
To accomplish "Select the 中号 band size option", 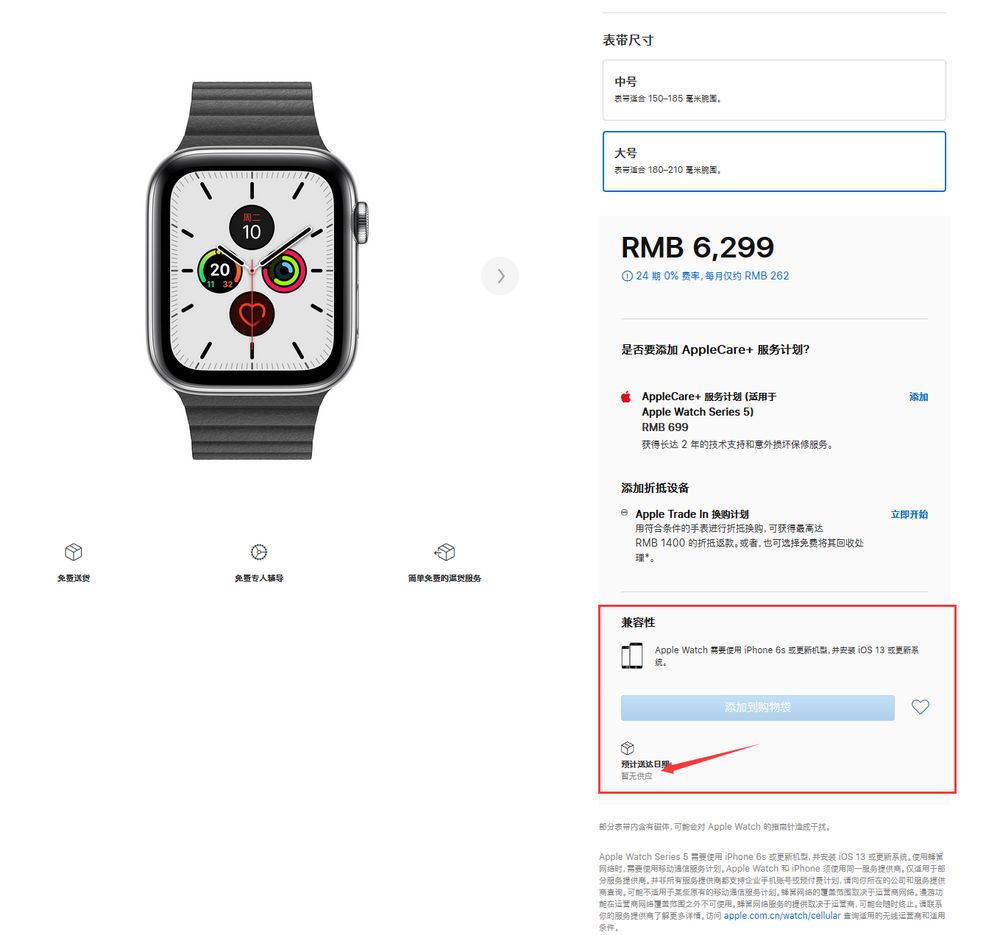I will [774, 90].
